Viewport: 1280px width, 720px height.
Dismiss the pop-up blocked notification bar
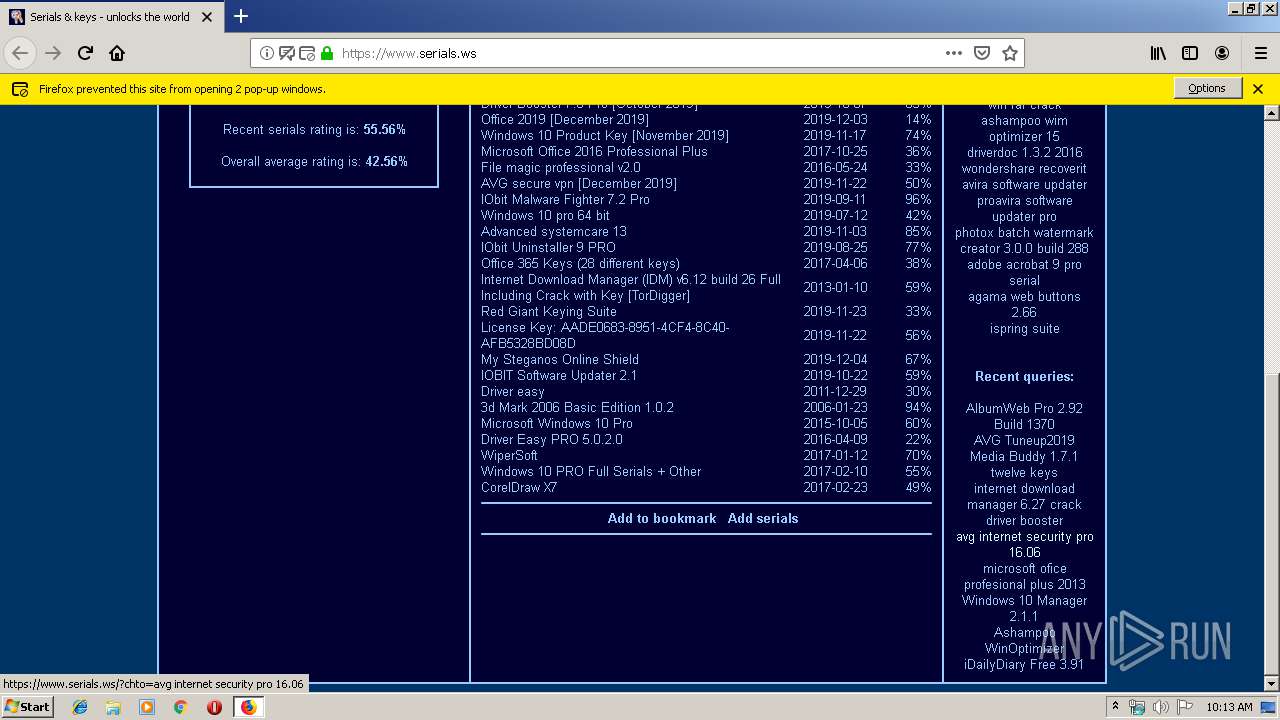tap(1258, 88)
